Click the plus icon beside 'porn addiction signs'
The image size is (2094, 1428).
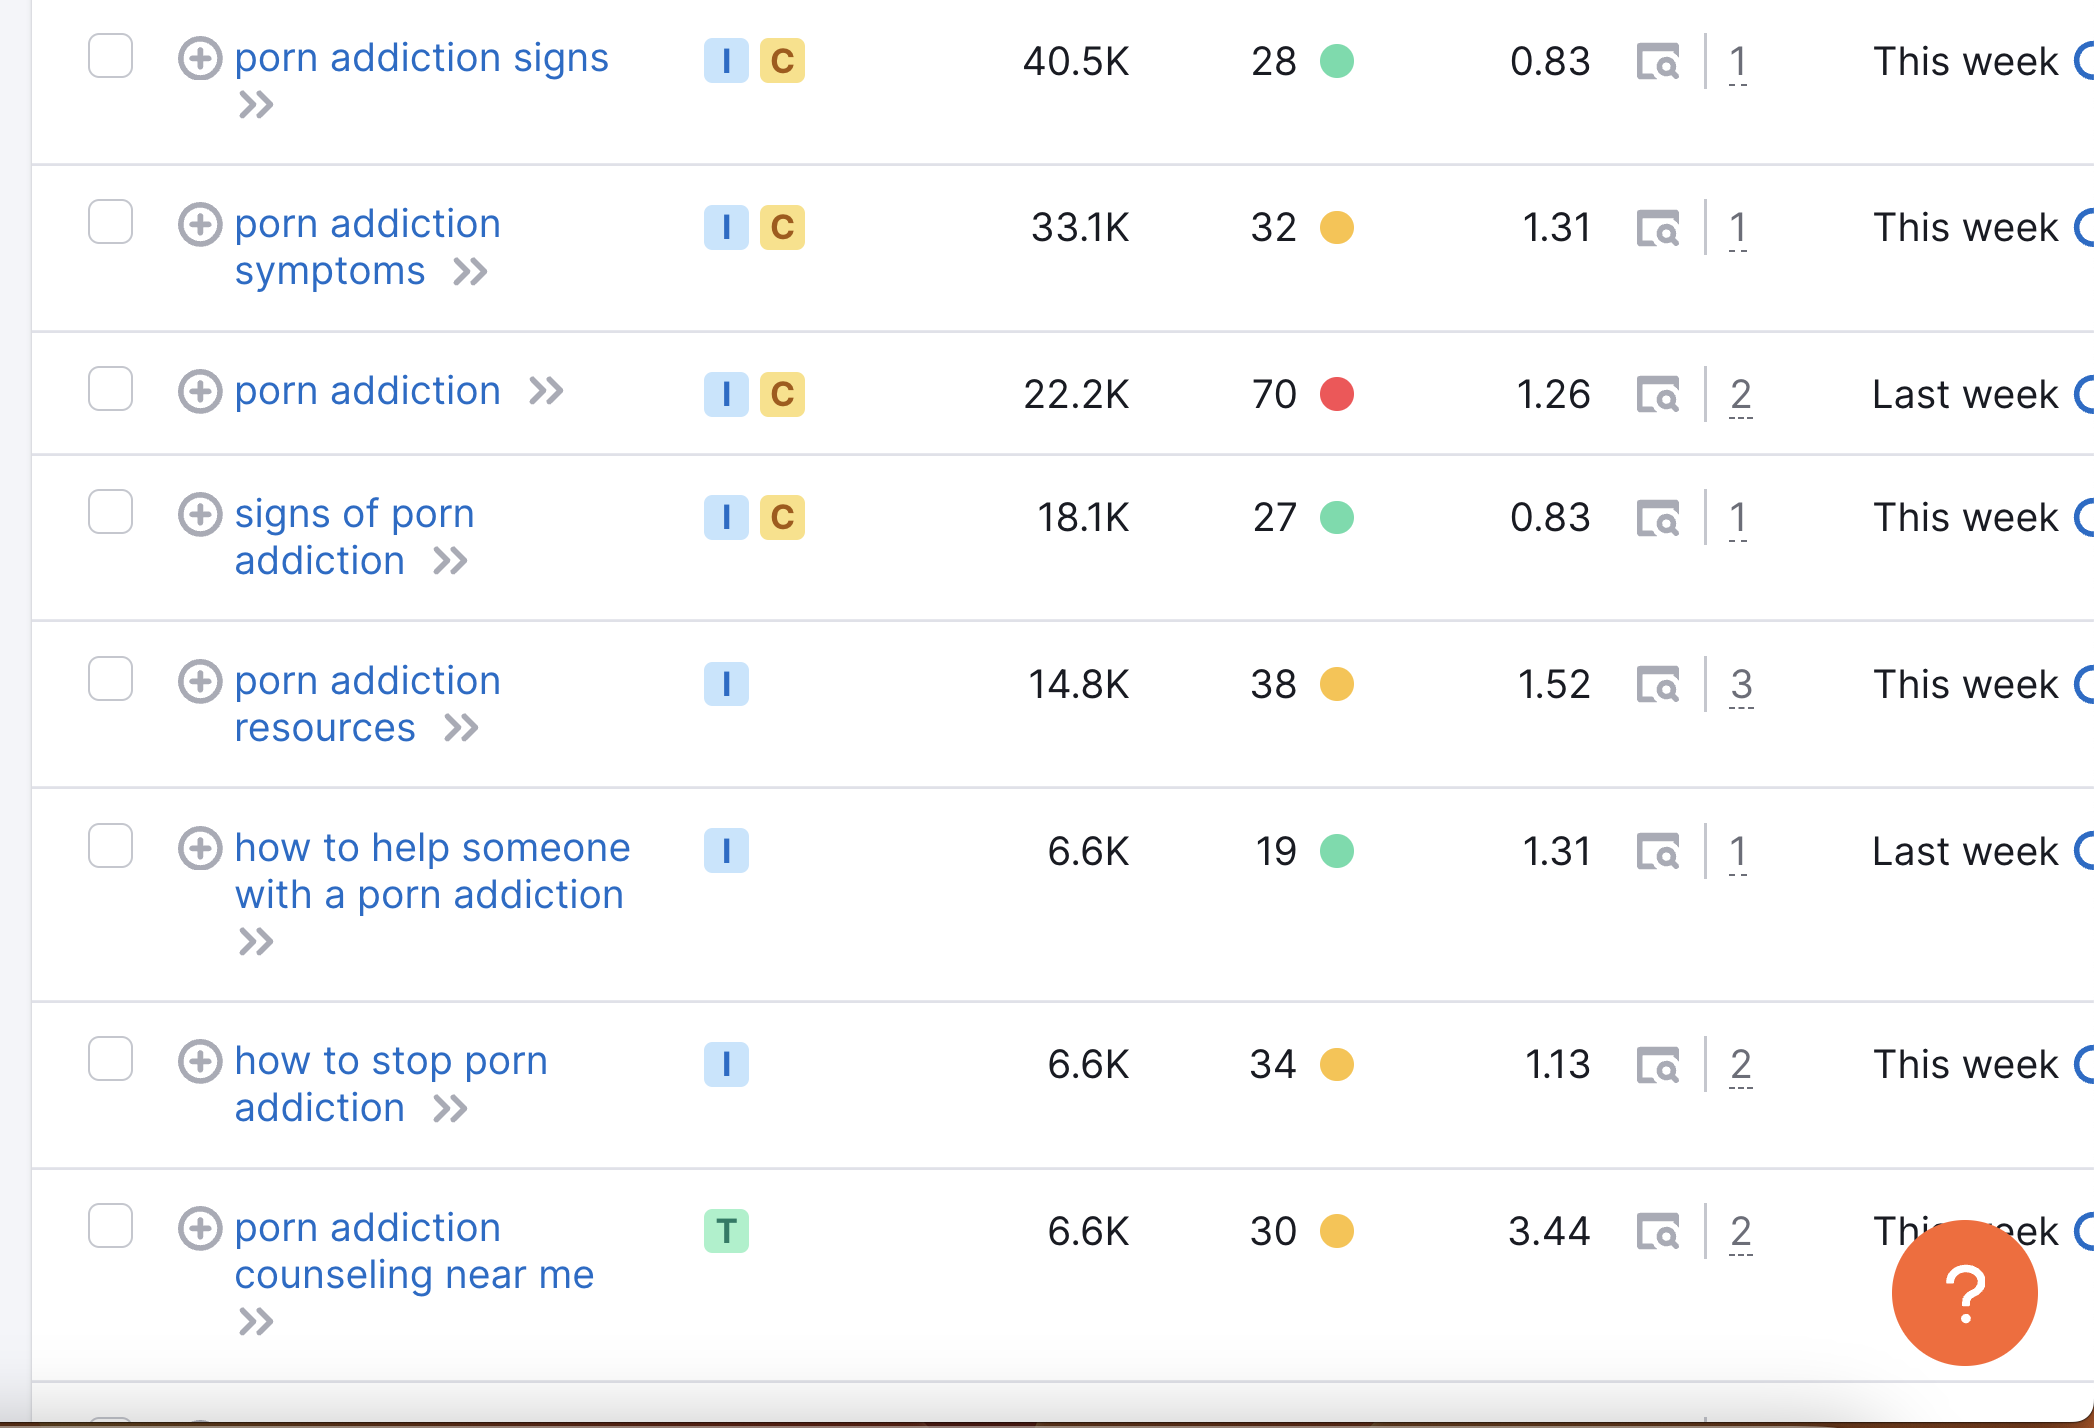(200, 59)
